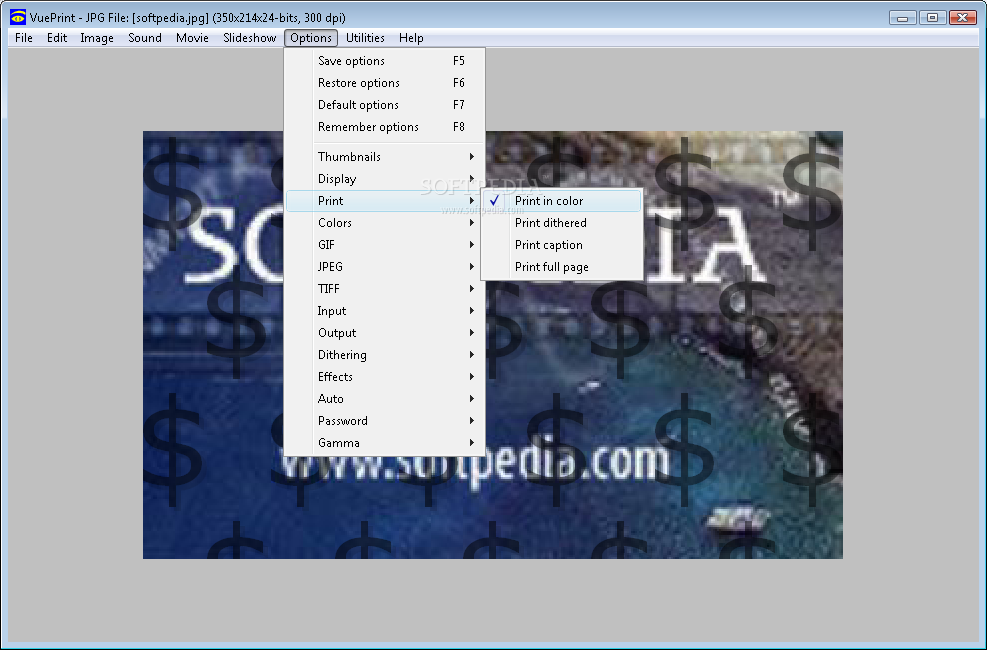Viewport: 987px width, 650px height.
Task: Click the VuePrint eye icon in title bar
Action: (18, 17)
